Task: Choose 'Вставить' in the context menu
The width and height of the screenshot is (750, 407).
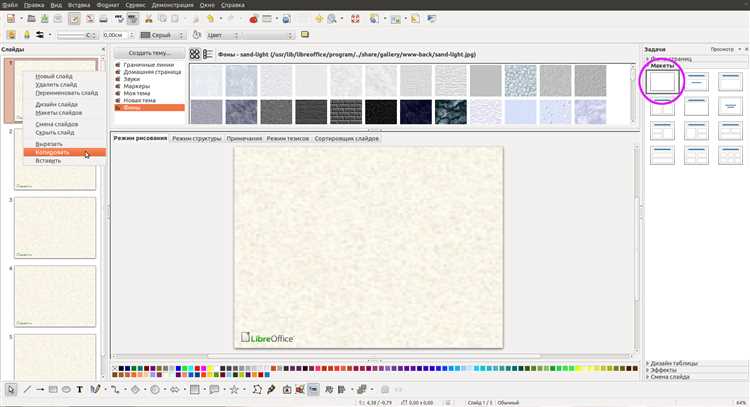Action: click(x=65, y=161)
